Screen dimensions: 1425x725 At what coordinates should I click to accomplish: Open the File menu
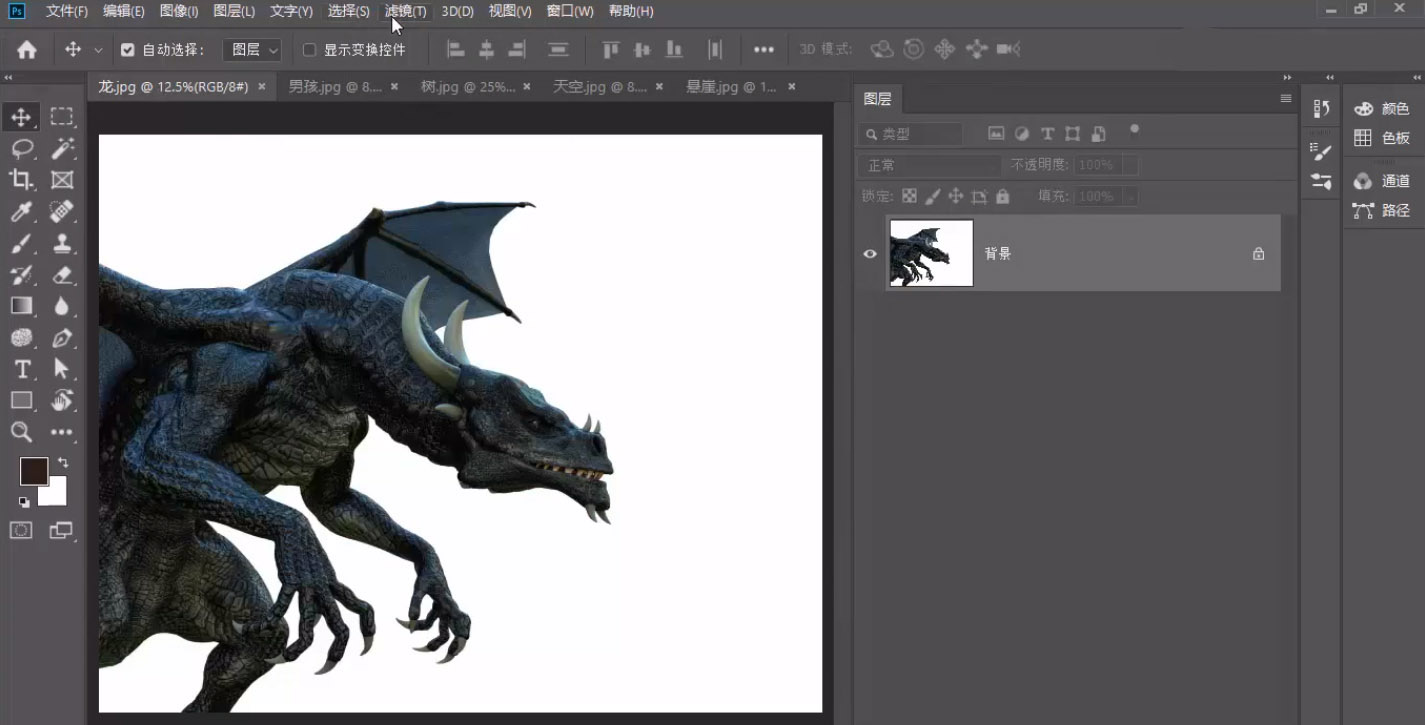(66, 11)
